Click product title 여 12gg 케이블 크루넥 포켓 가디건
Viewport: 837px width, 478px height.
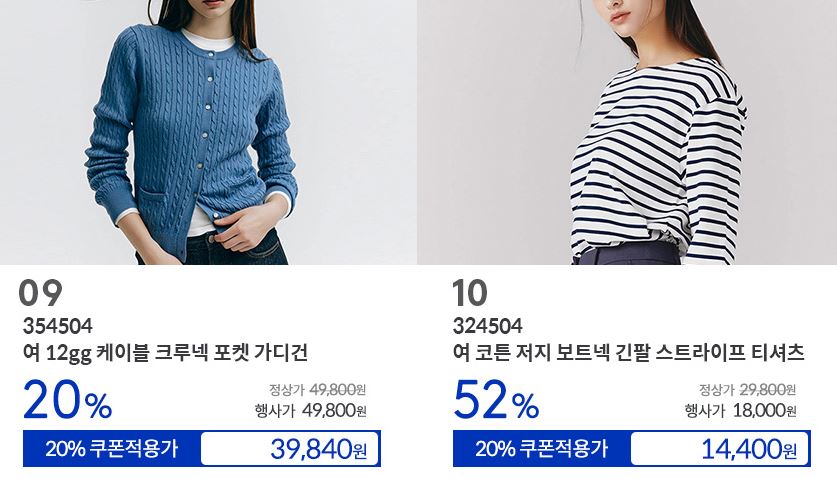[165, 353]
